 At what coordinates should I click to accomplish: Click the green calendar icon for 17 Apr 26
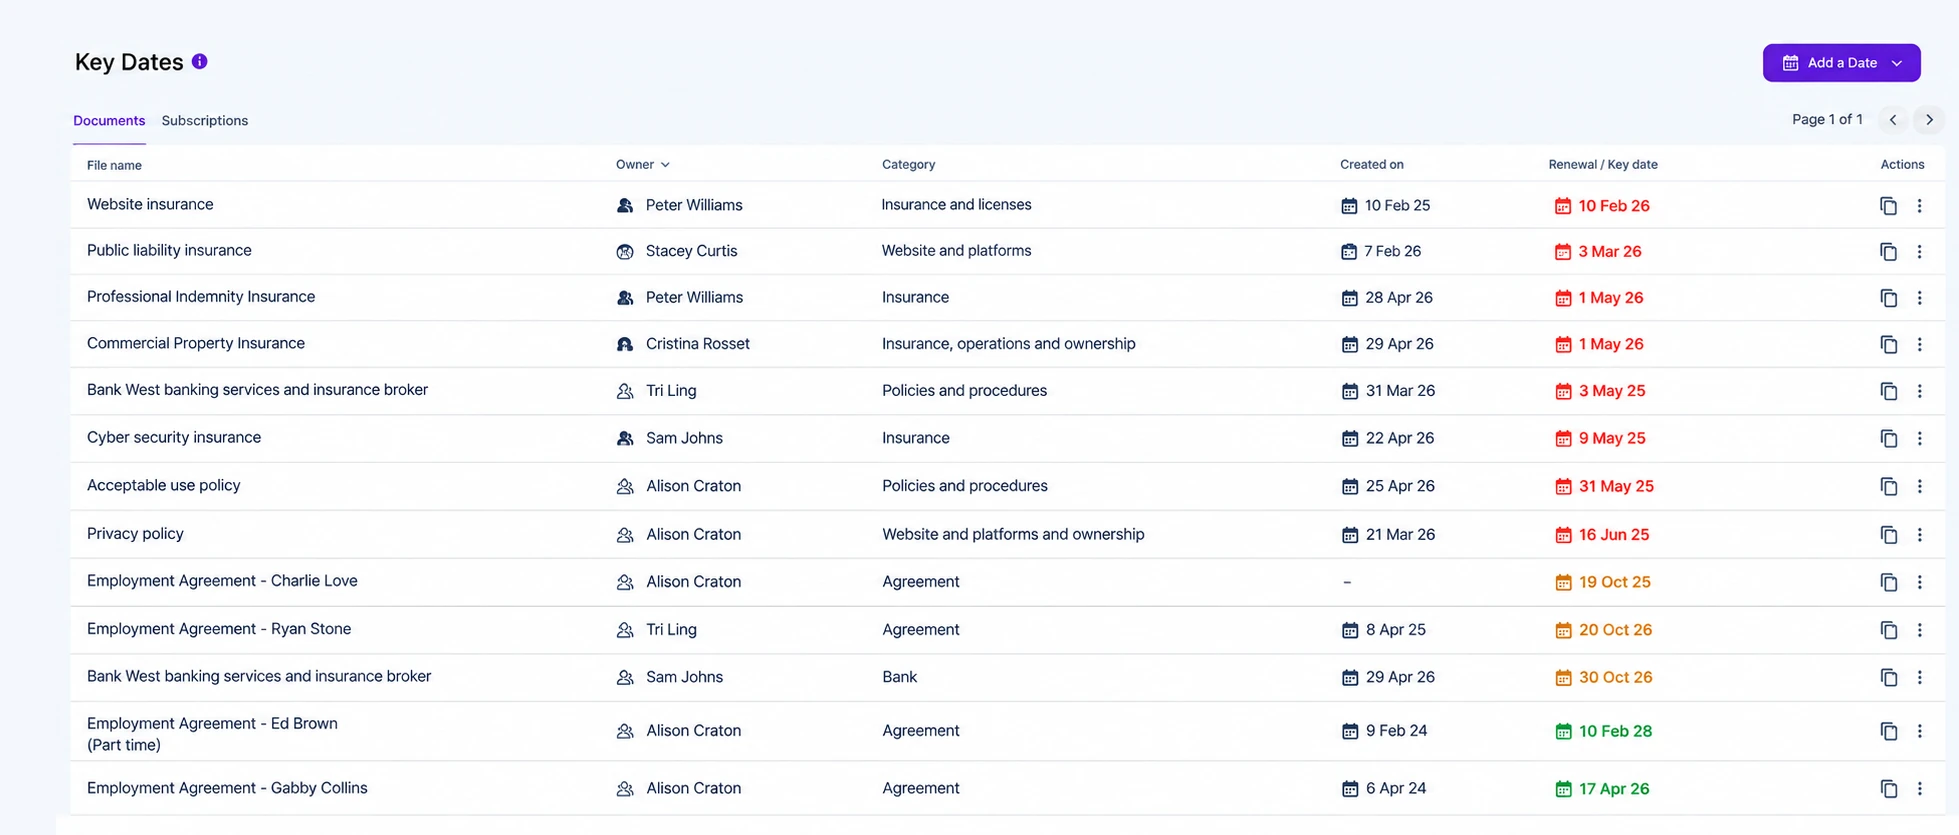(x=1563, y=789)
